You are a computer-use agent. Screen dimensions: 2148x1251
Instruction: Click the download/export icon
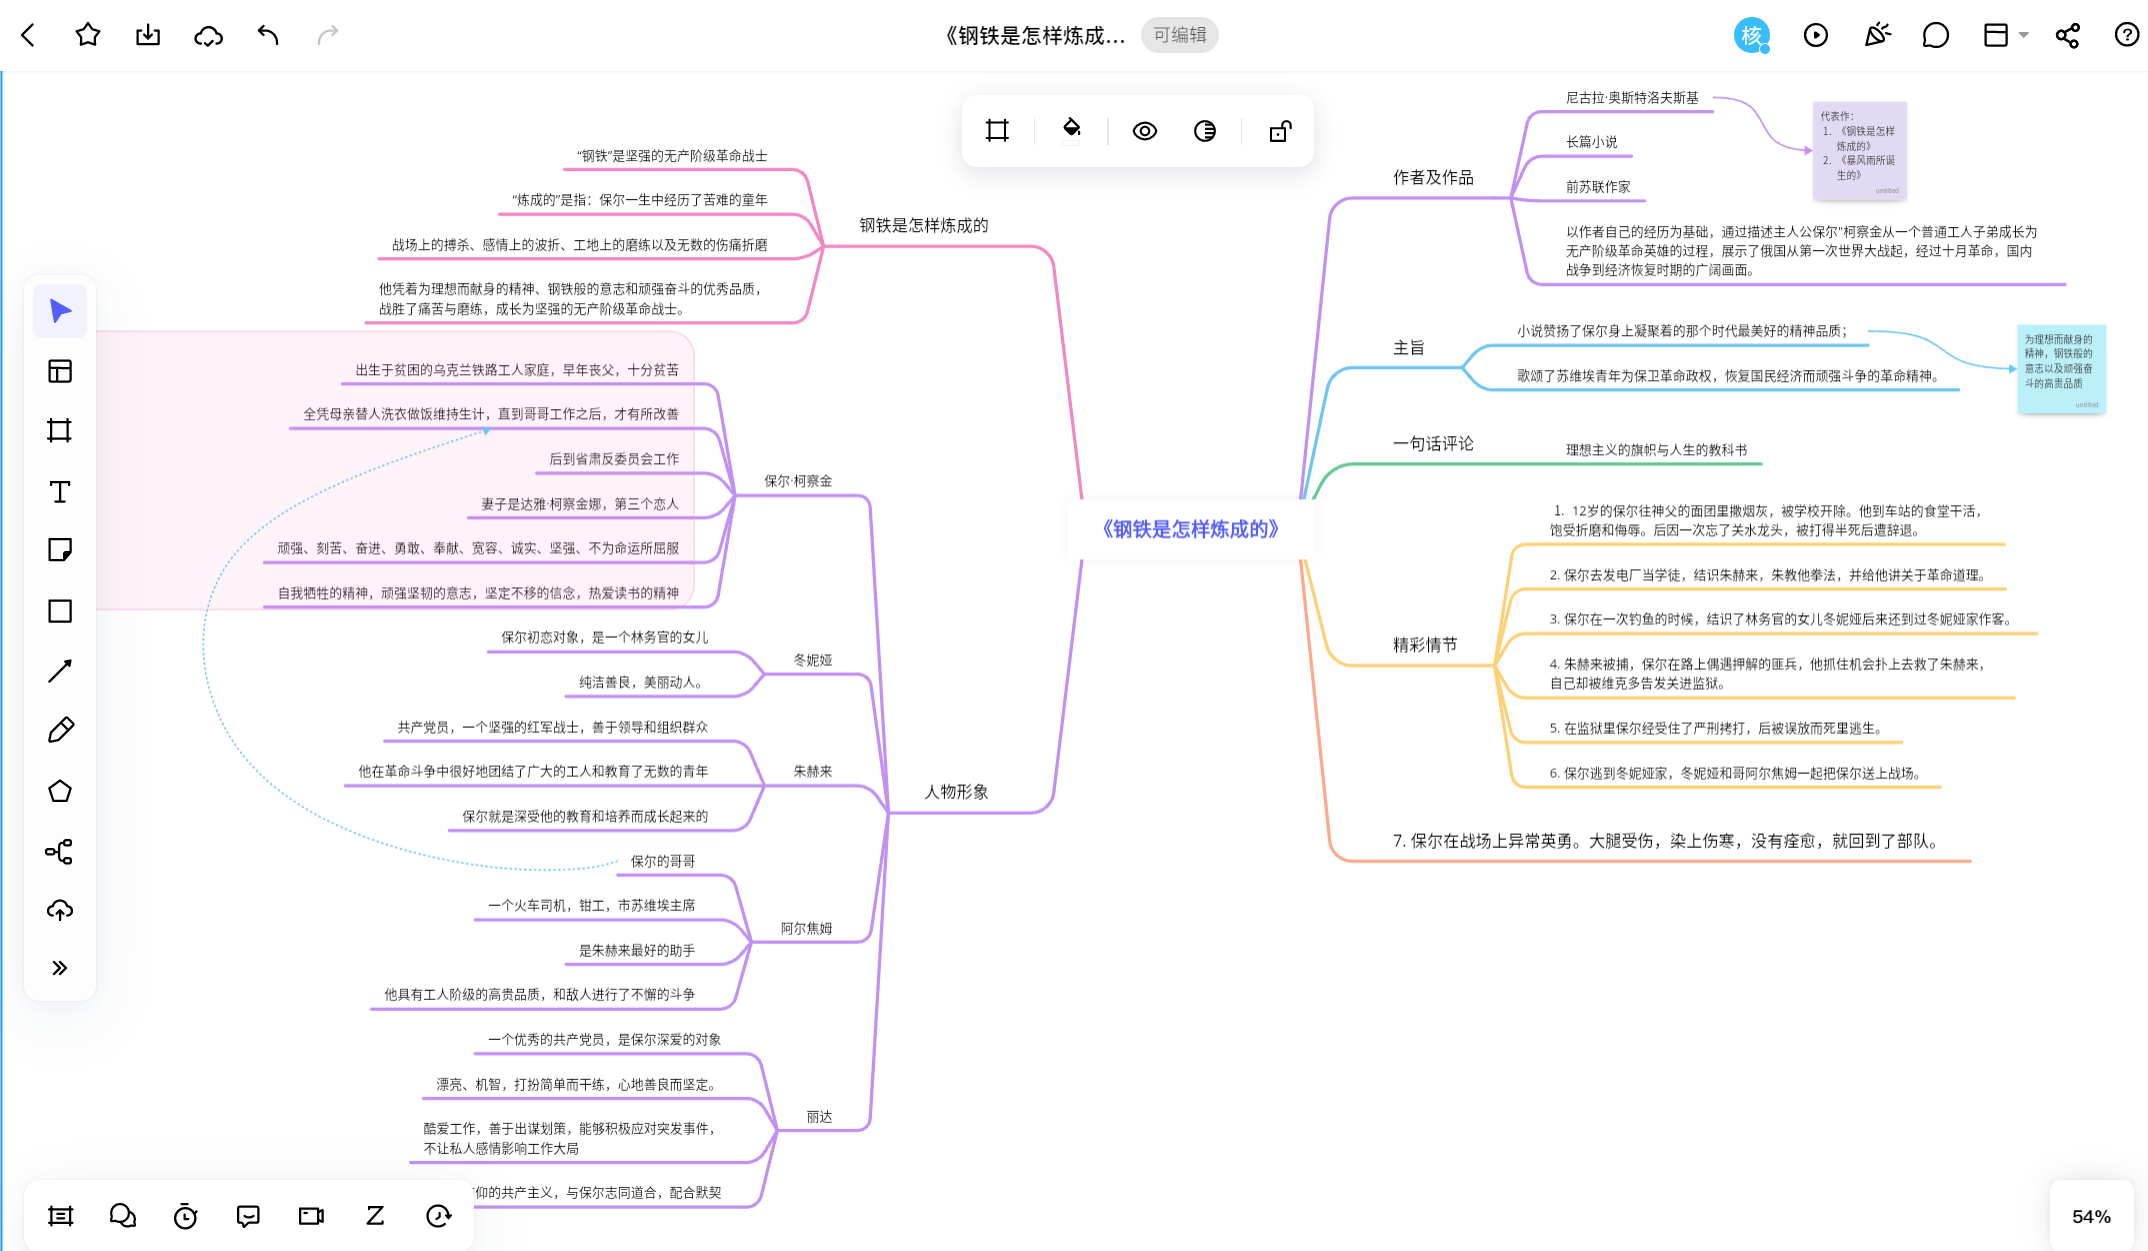click(148, 35)
